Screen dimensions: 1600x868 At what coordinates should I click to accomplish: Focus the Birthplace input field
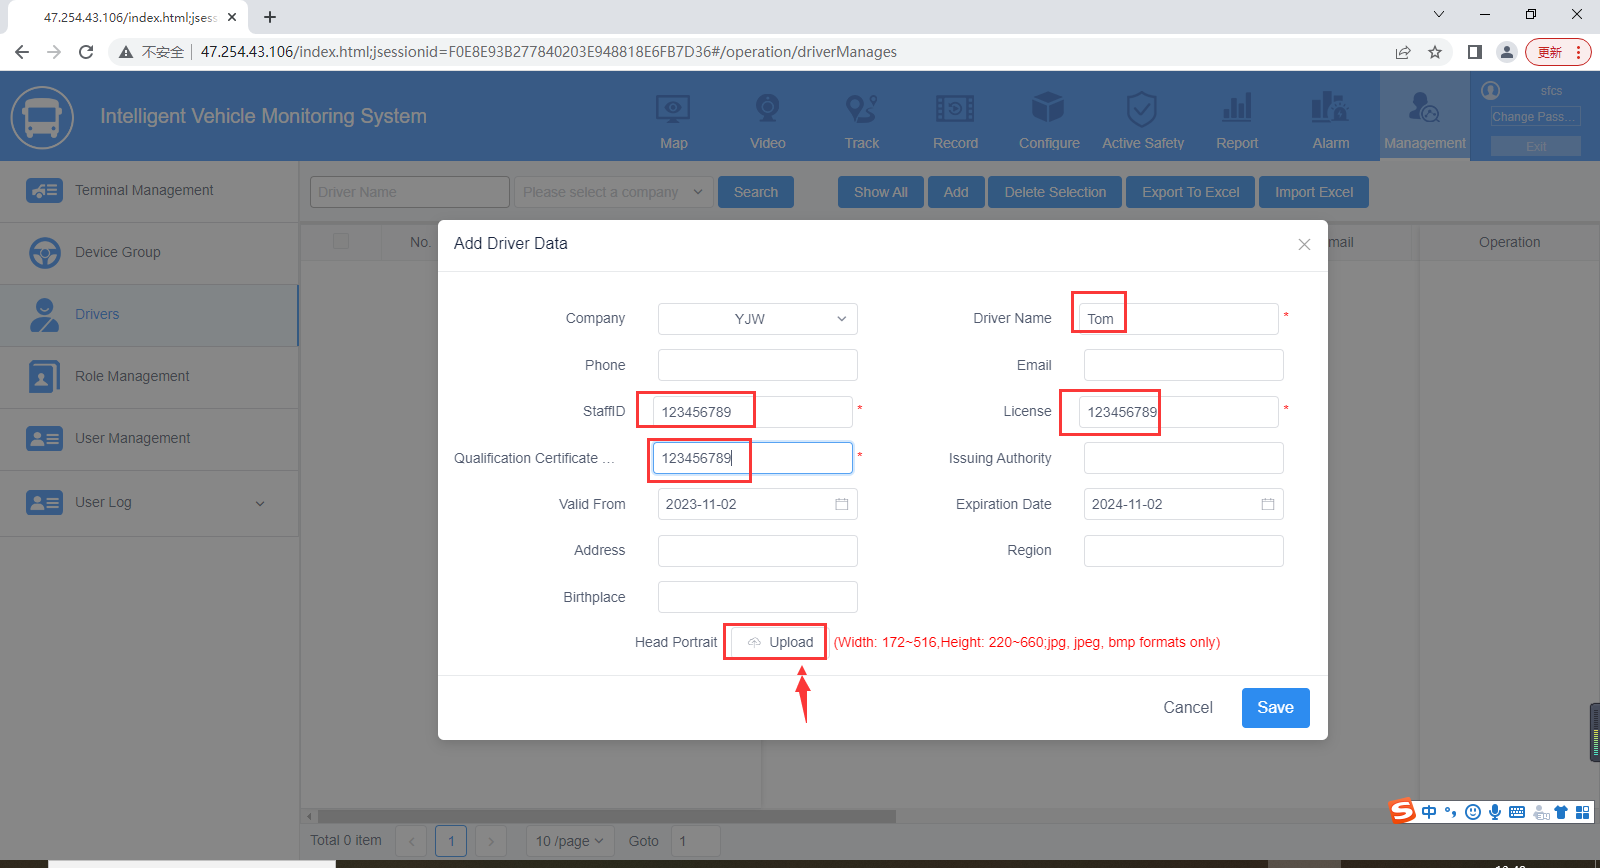coord(758,597)
